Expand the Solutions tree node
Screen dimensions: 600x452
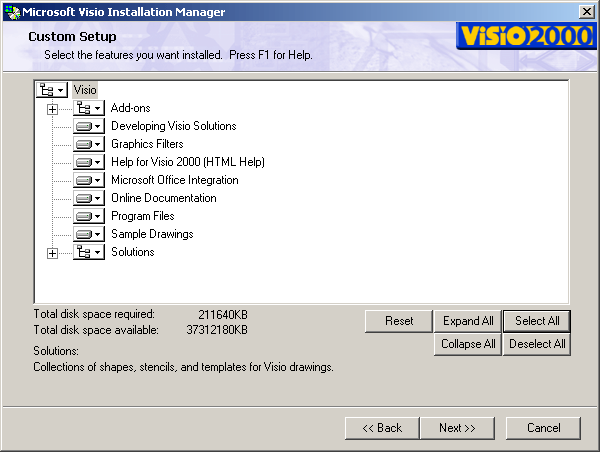[x=52, y=254]
